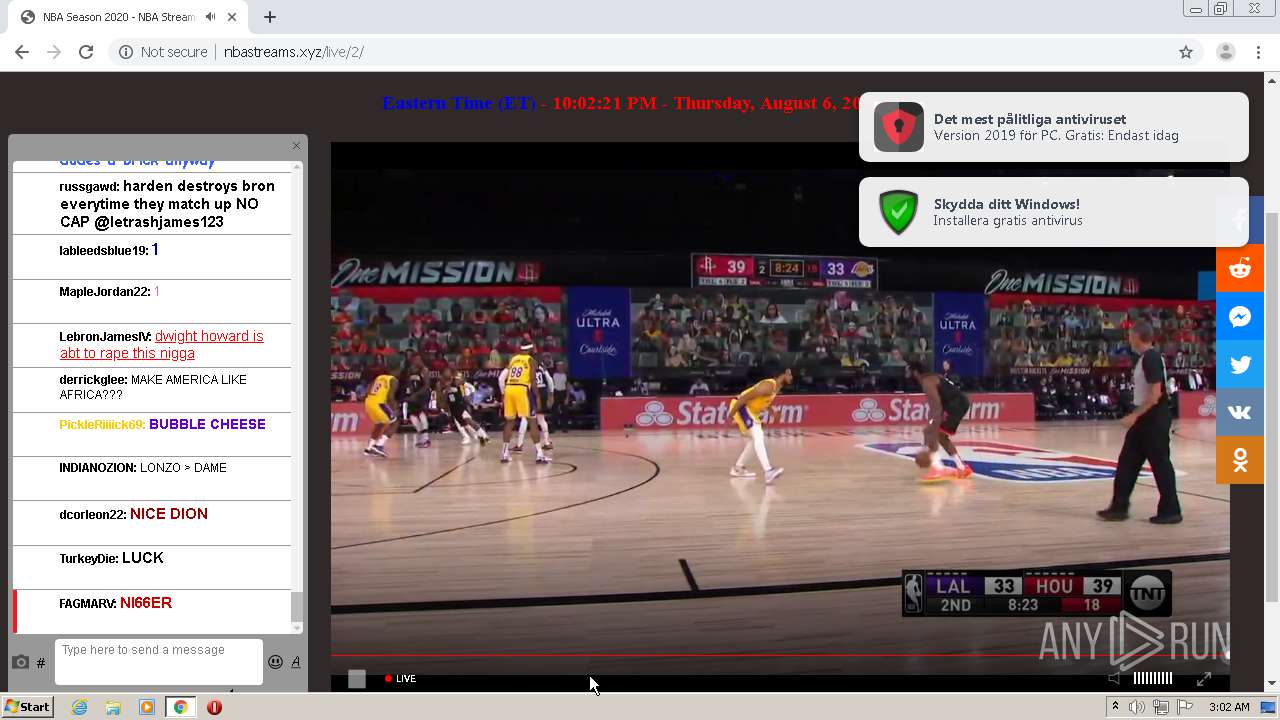The width and height of the screenshot is (1280, 720).
Task: Show hidden system tray icons
Action: [x=1116, y=707]
